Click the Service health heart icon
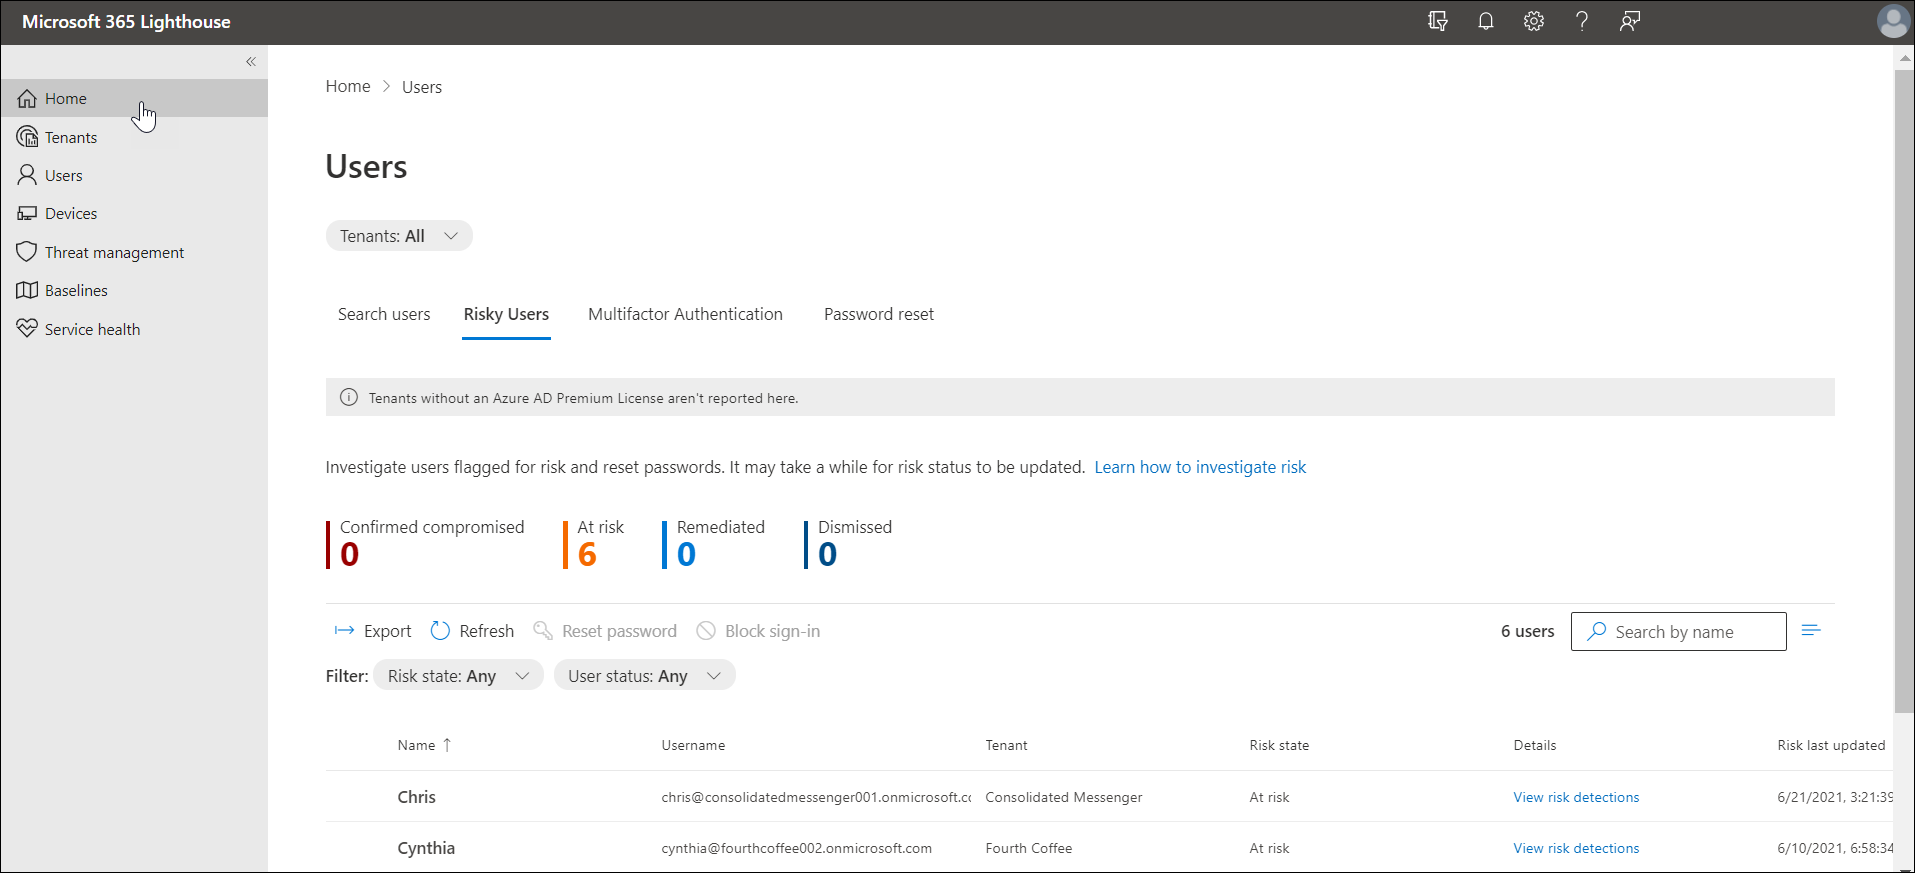Screen dimensions: 1915x873 coord(27,328)
